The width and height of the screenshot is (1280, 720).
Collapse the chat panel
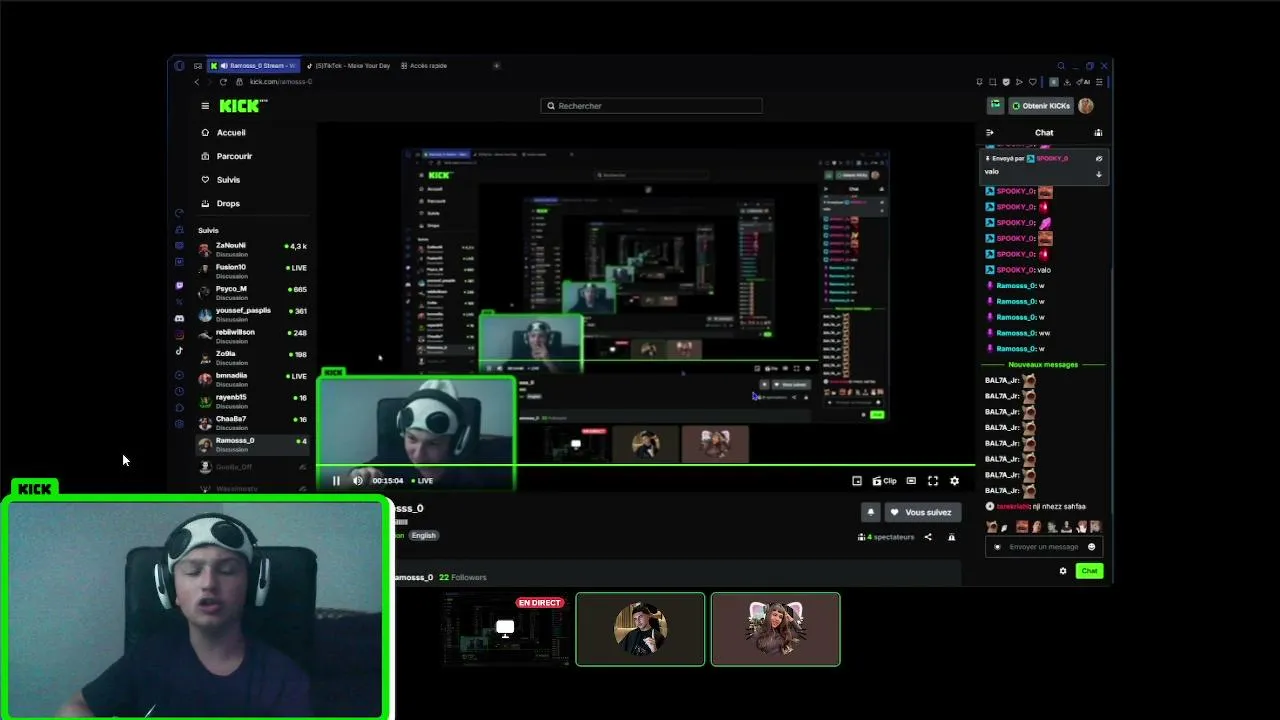point(990,133)
